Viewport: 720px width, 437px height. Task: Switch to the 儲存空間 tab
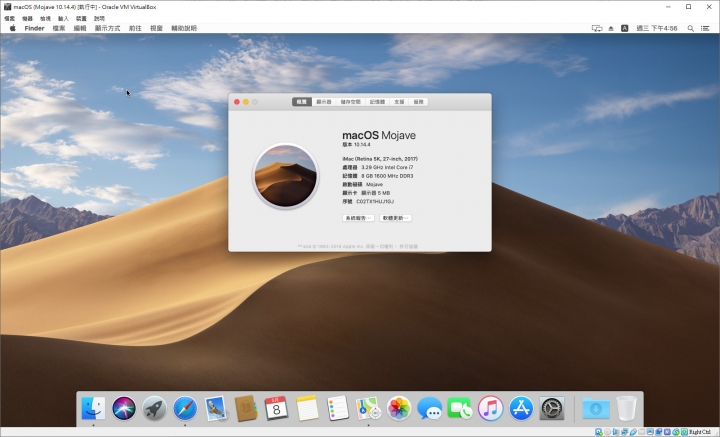(350, 102)
